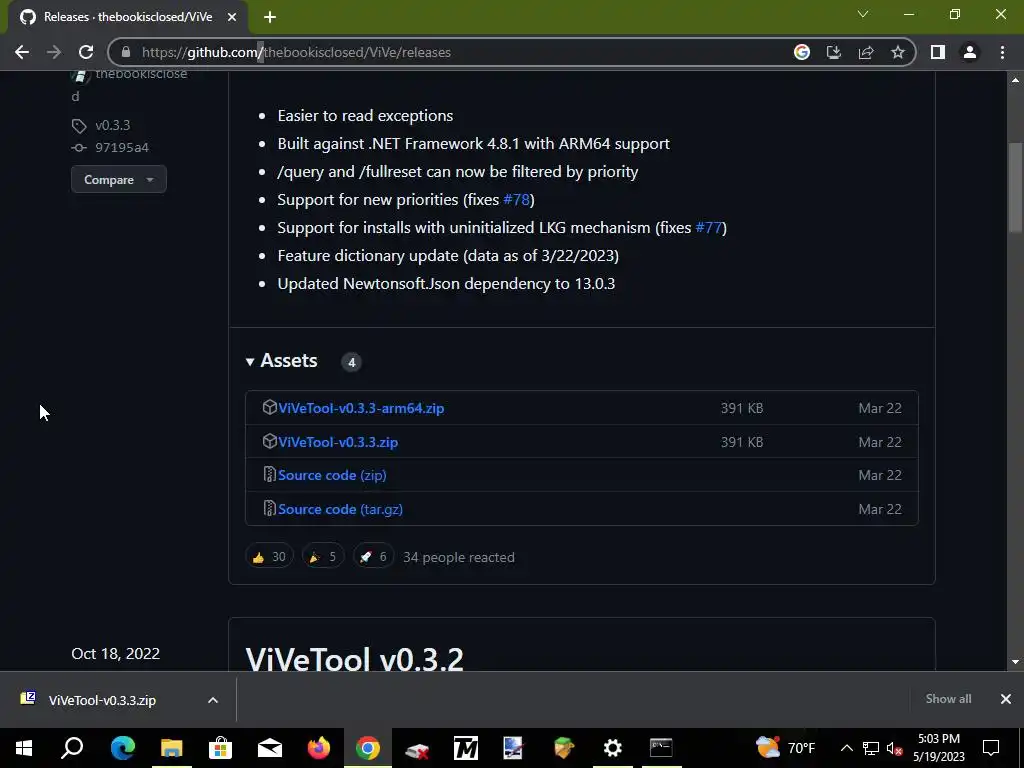This screenshot has height=768, width=1024.
Task: Open Windows taskbar search
Action: (x=72, y=748)
